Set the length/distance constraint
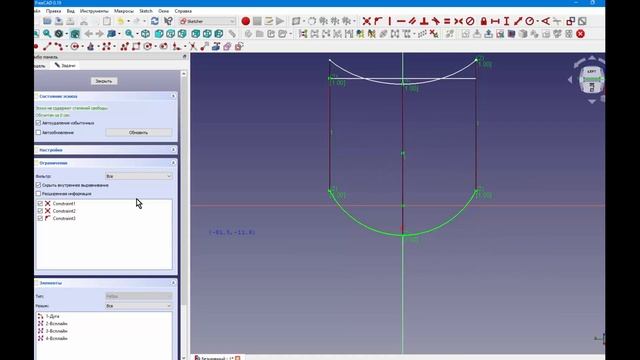 tap(518, 21)
